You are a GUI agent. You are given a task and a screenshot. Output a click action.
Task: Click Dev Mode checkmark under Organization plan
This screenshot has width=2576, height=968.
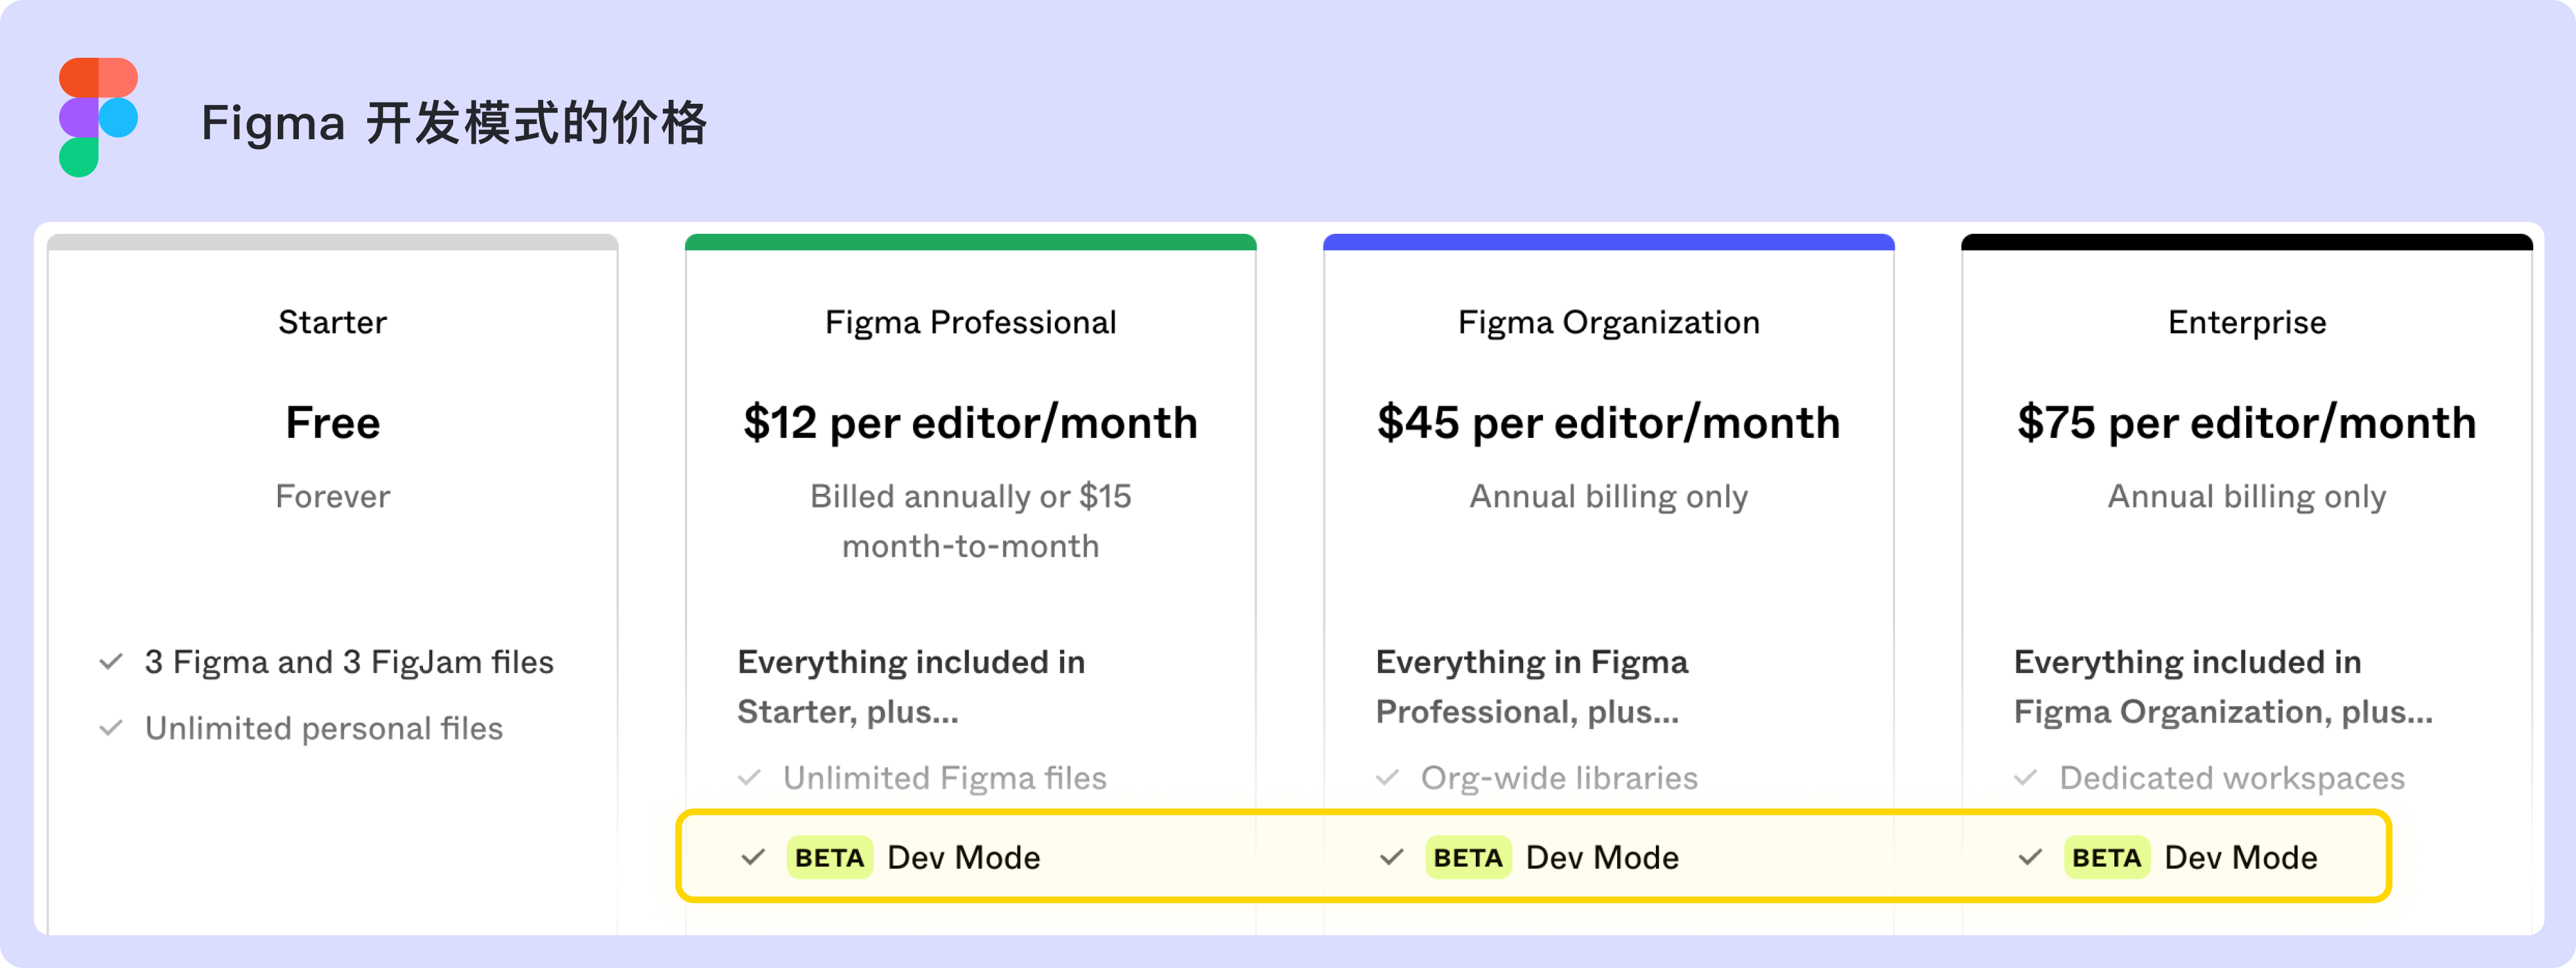point(1391,858)
